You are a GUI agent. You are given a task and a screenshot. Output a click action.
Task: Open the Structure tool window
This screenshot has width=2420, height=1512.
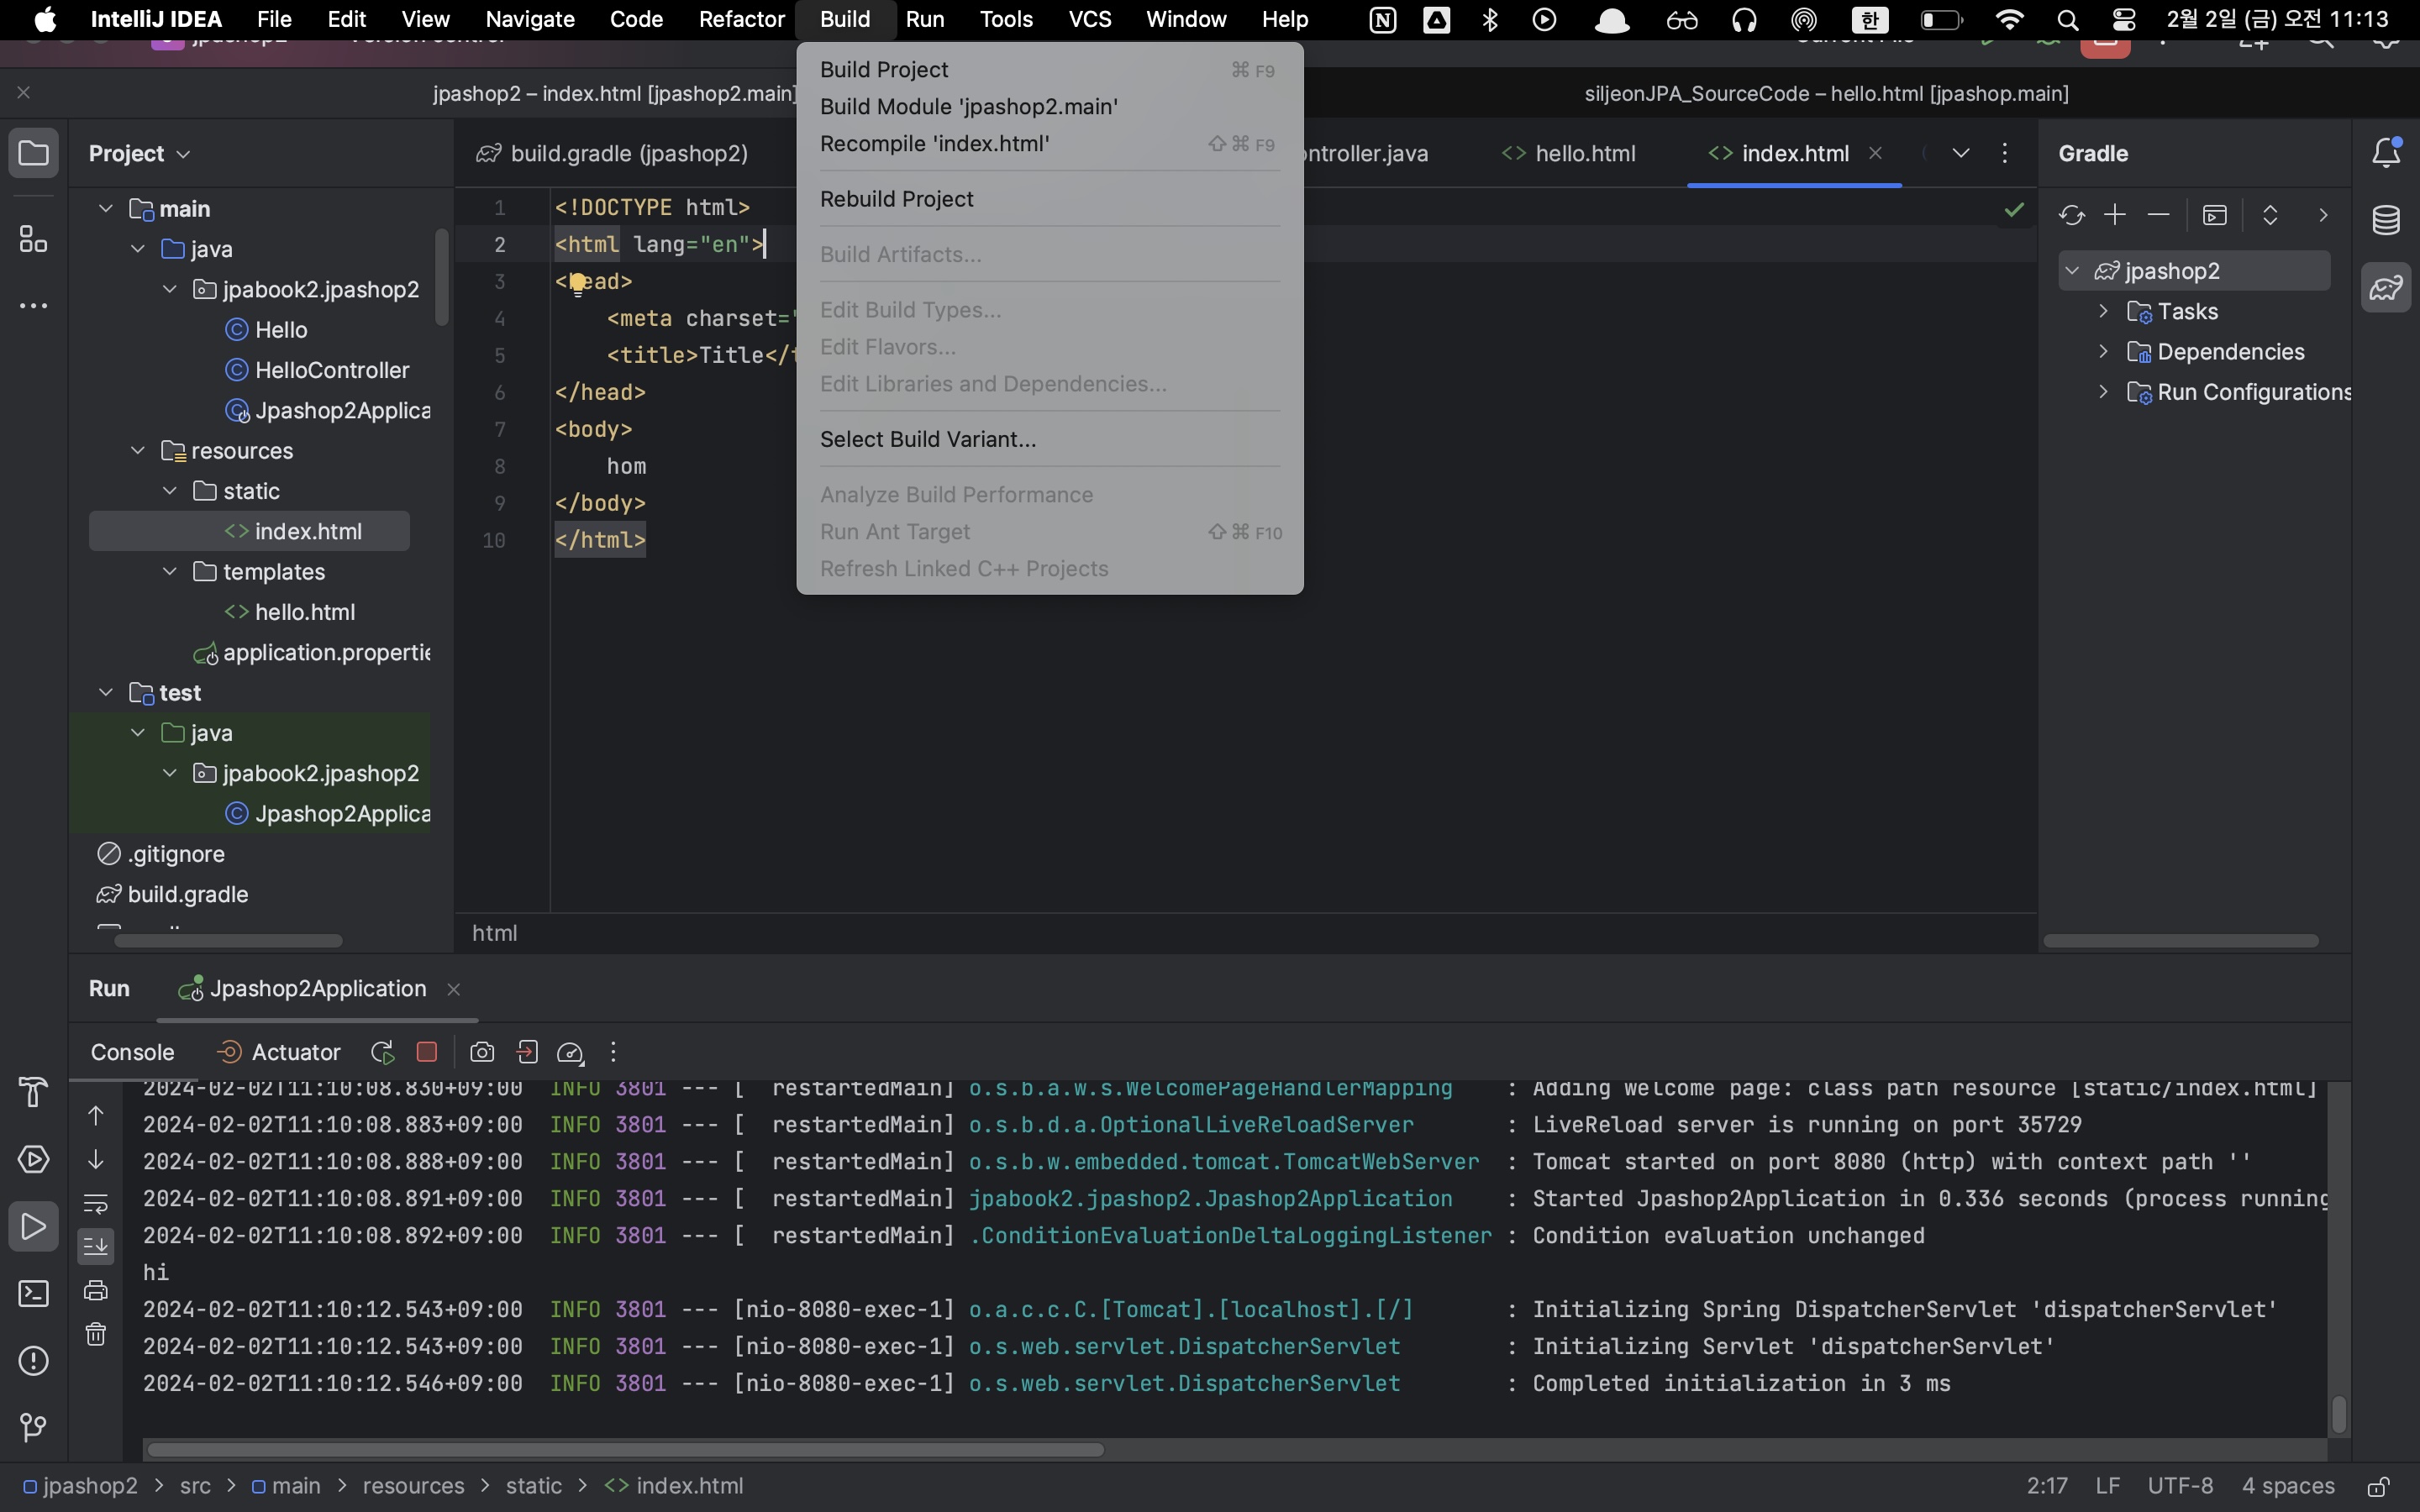coord(33,240)
